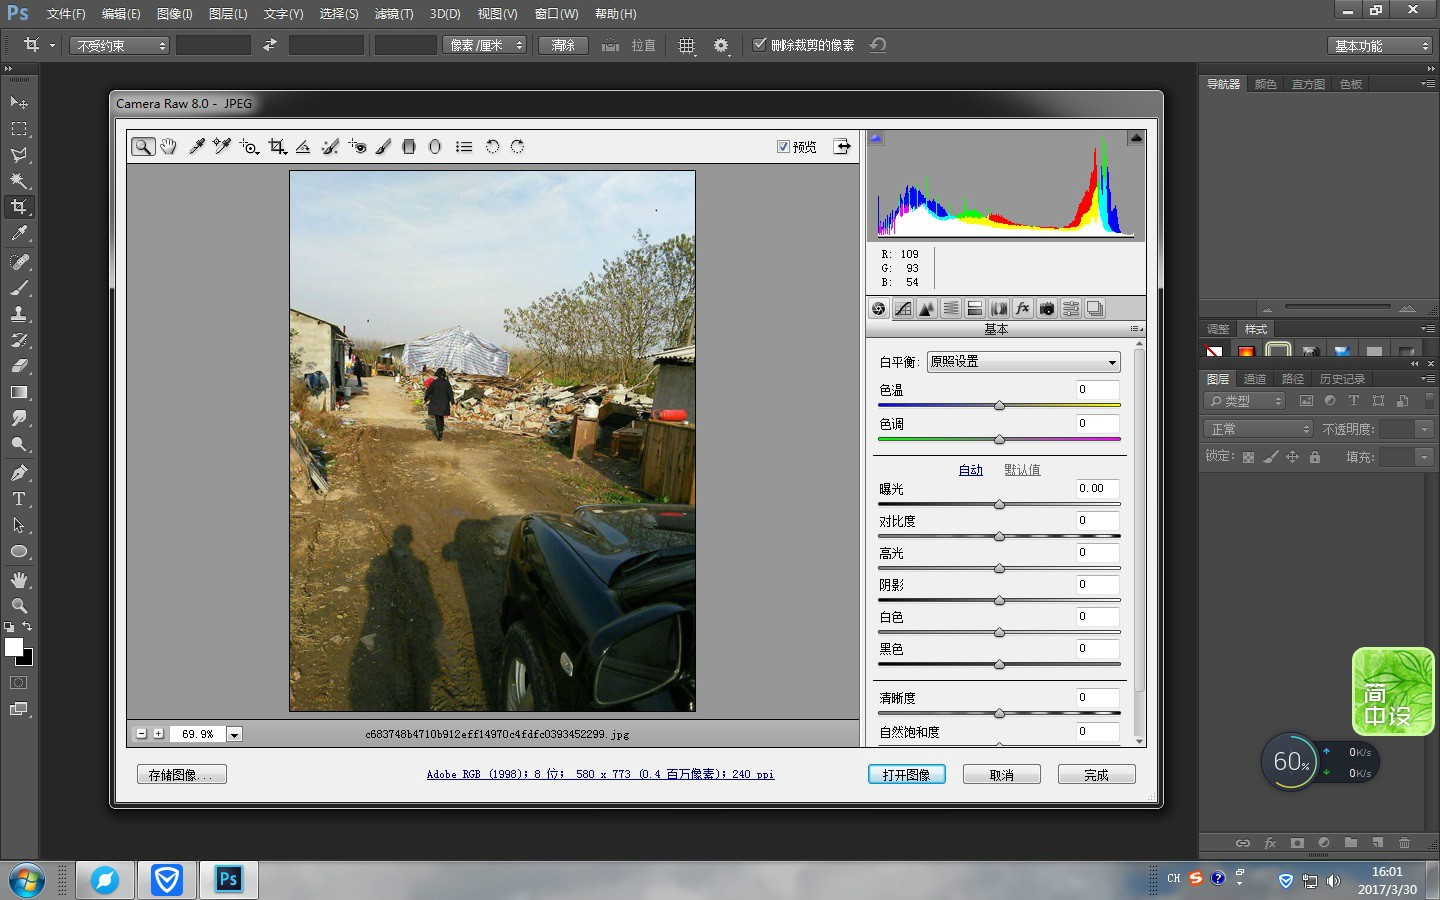Open the 基本功能 workspace dropdown
Image resolution: width=1440 pixels, height=900 pixels.
point(1381,46)
